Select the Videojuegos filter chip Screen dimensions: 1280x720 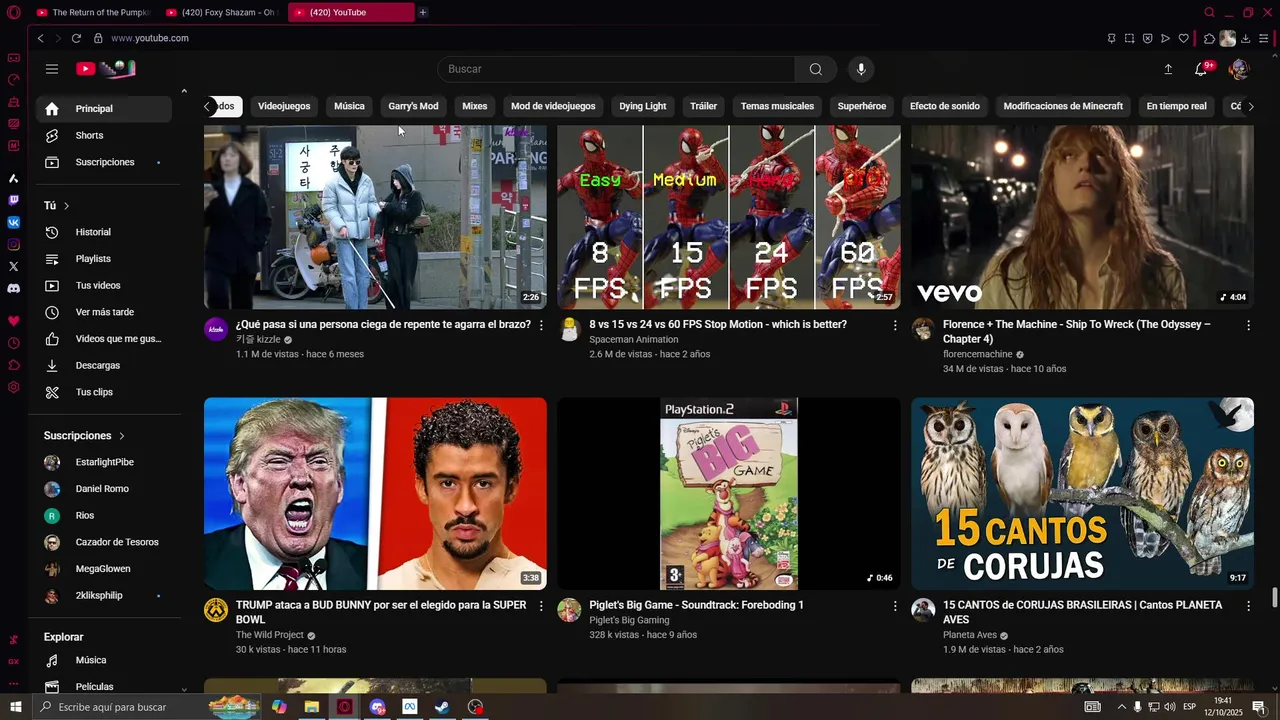click(x=284, y=106)
